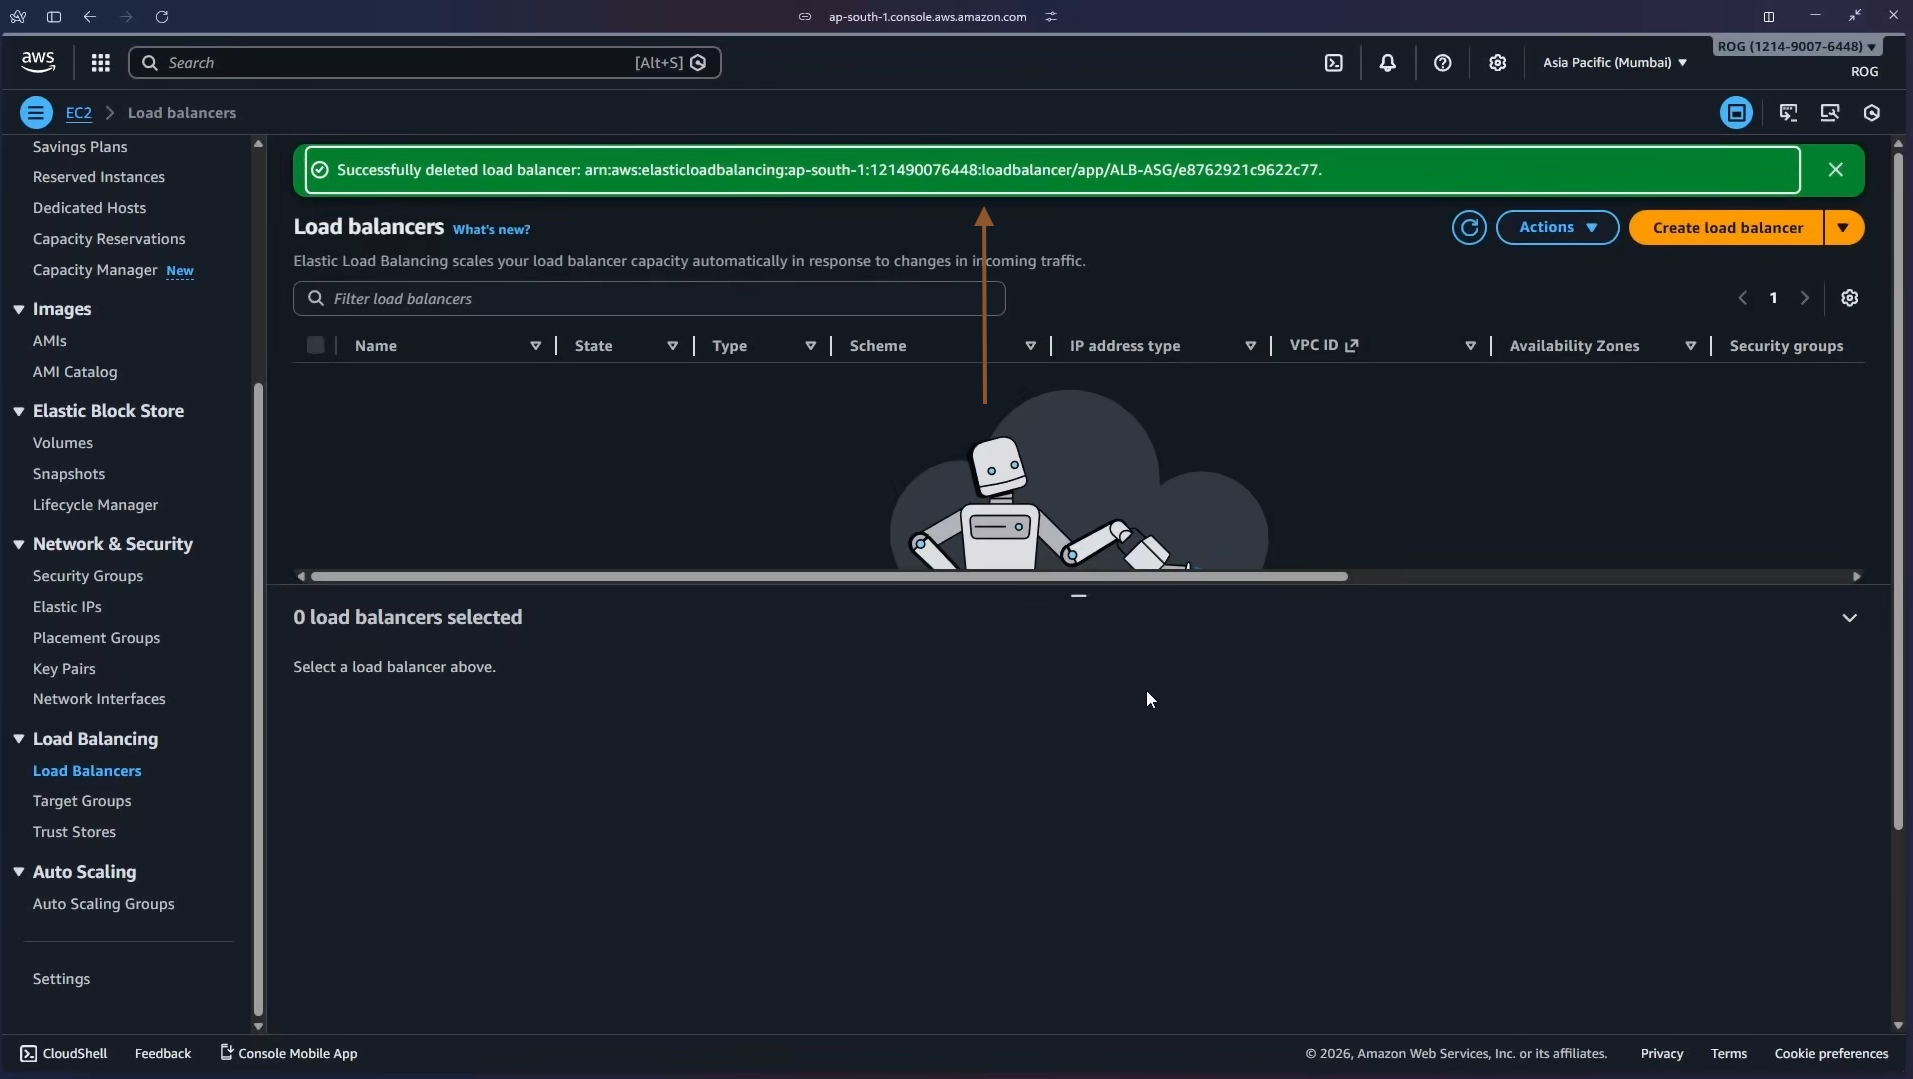1913x1079 pixels.
Task: Open Target Groups in the sidebar
Action: pos(83,801)
